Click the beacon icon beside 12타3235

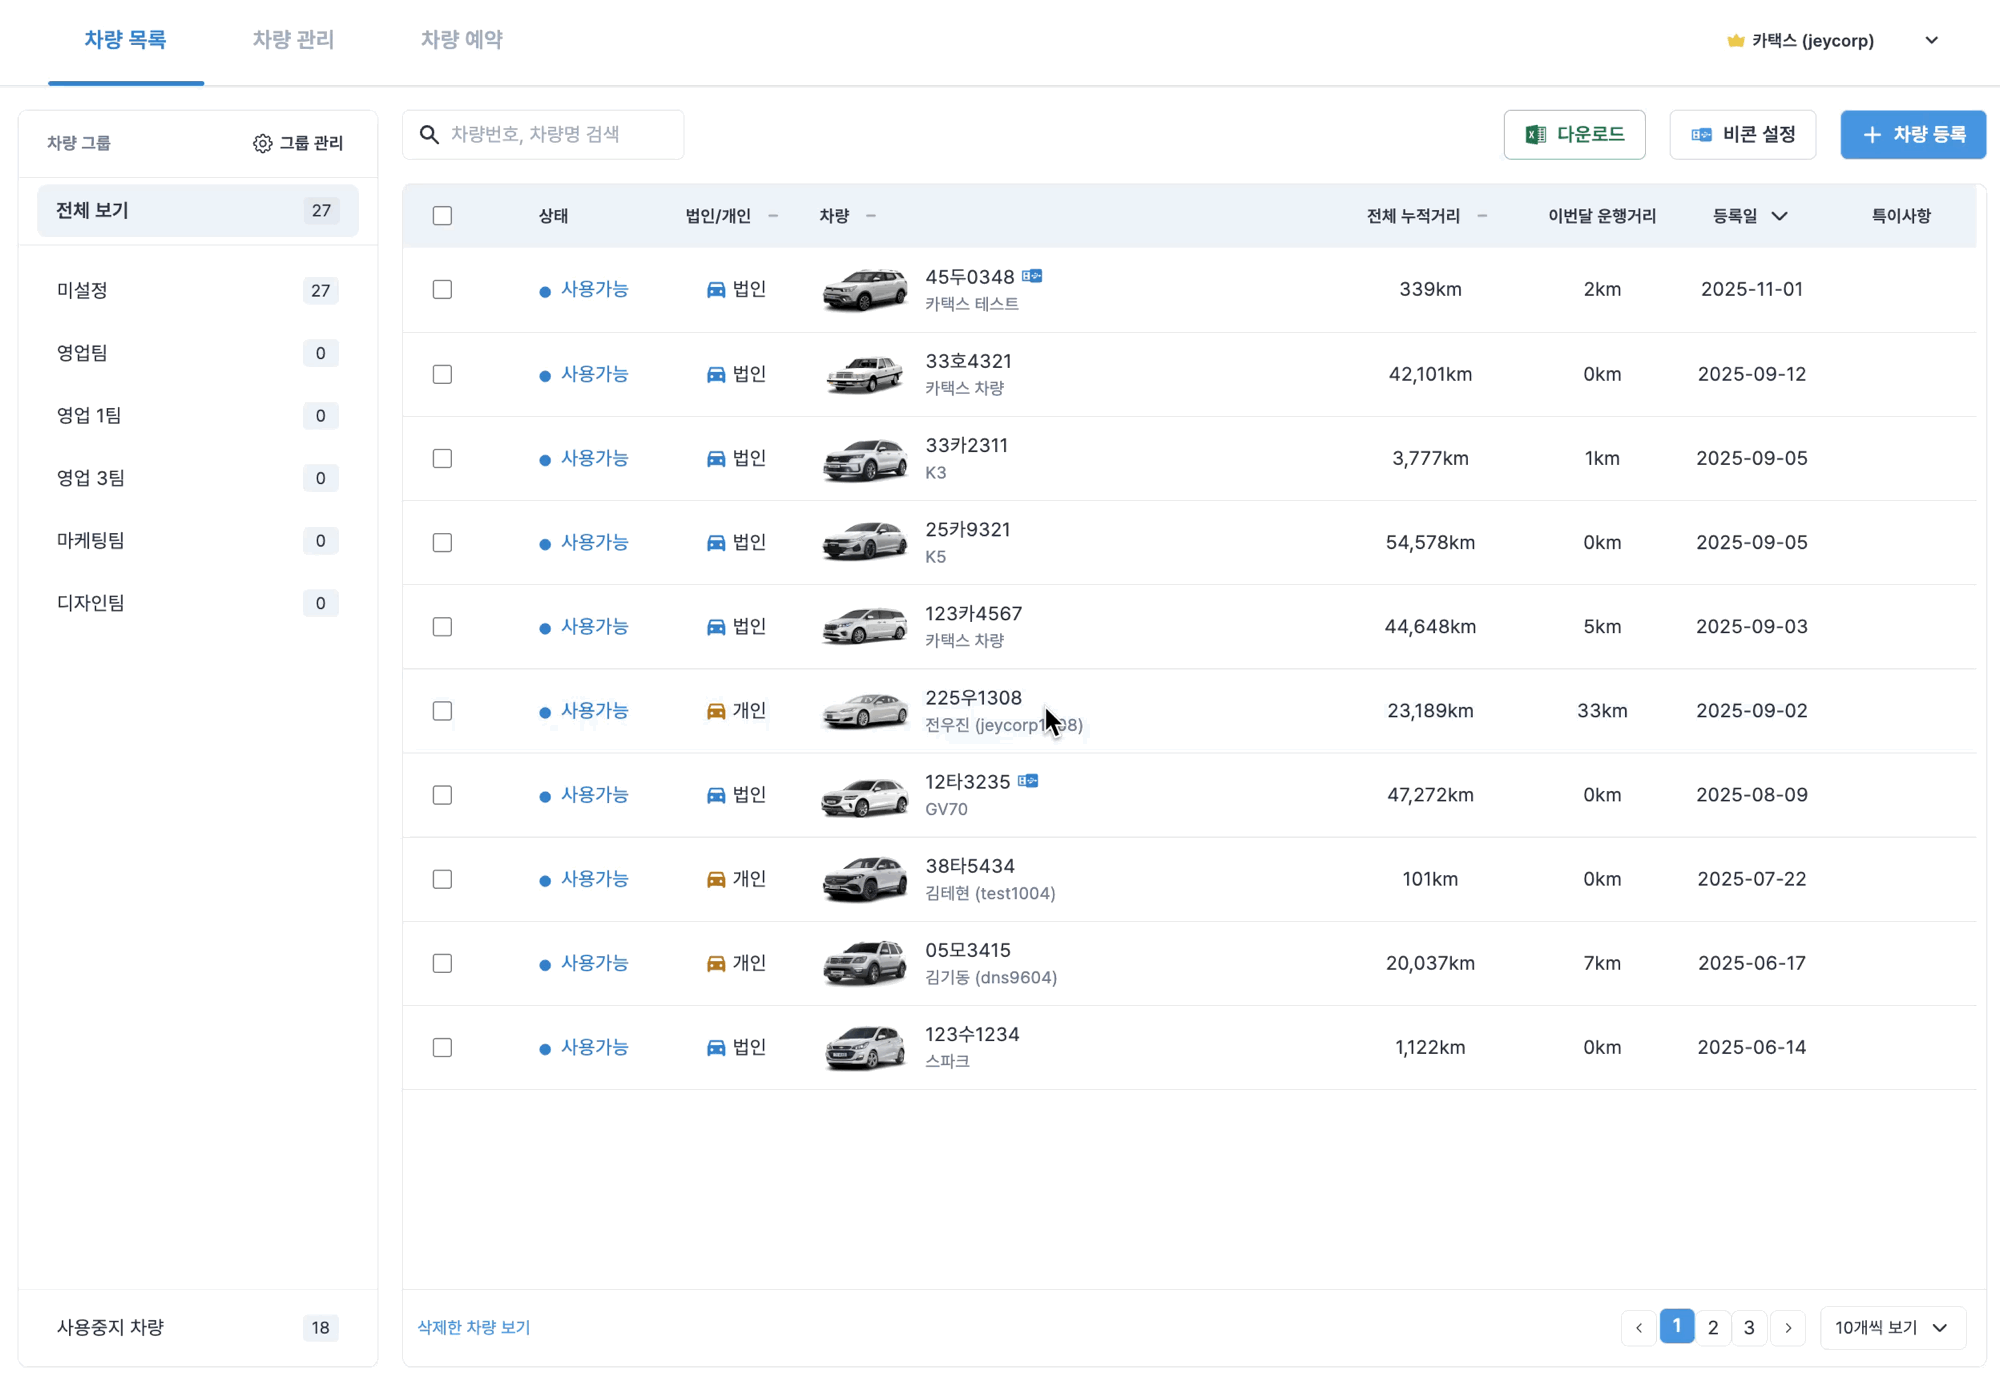[1028, 781]
